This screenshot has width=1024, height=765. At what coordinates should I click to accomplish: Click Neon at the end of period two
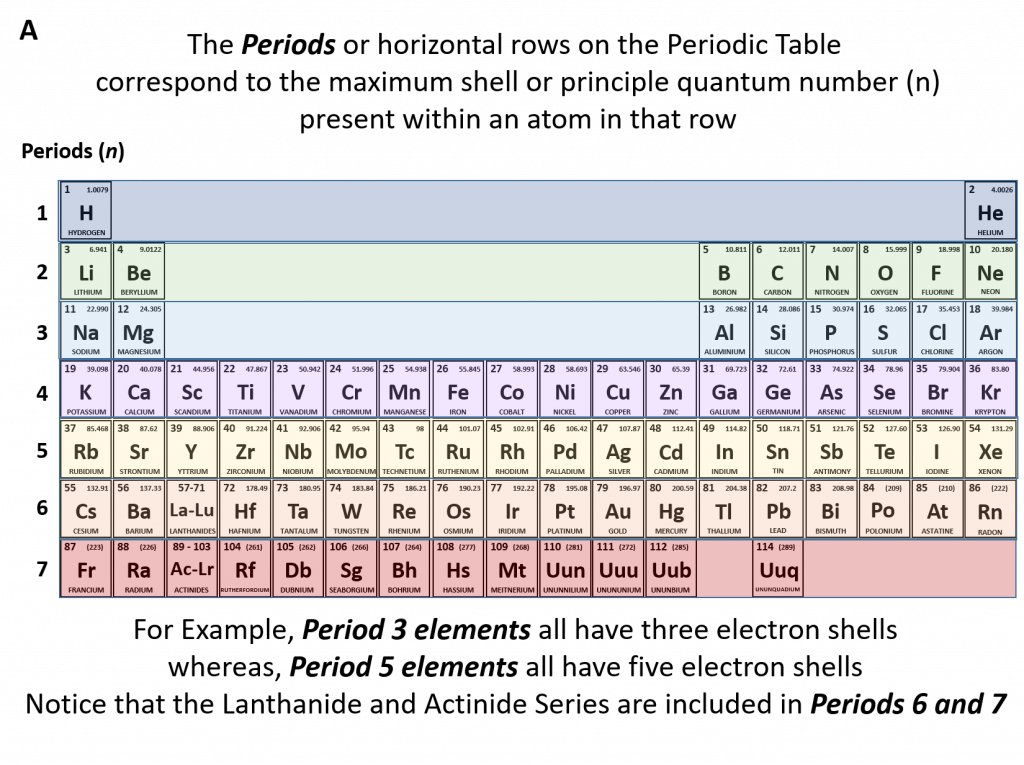991,270
